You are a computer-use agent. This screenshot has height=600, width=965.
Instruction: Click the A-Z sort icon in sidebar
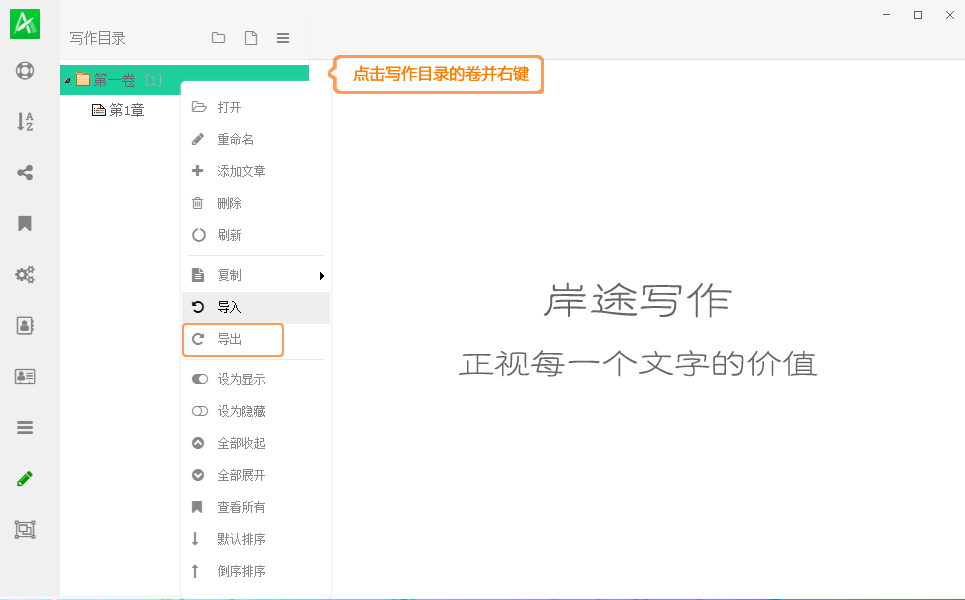pos(25,122)
